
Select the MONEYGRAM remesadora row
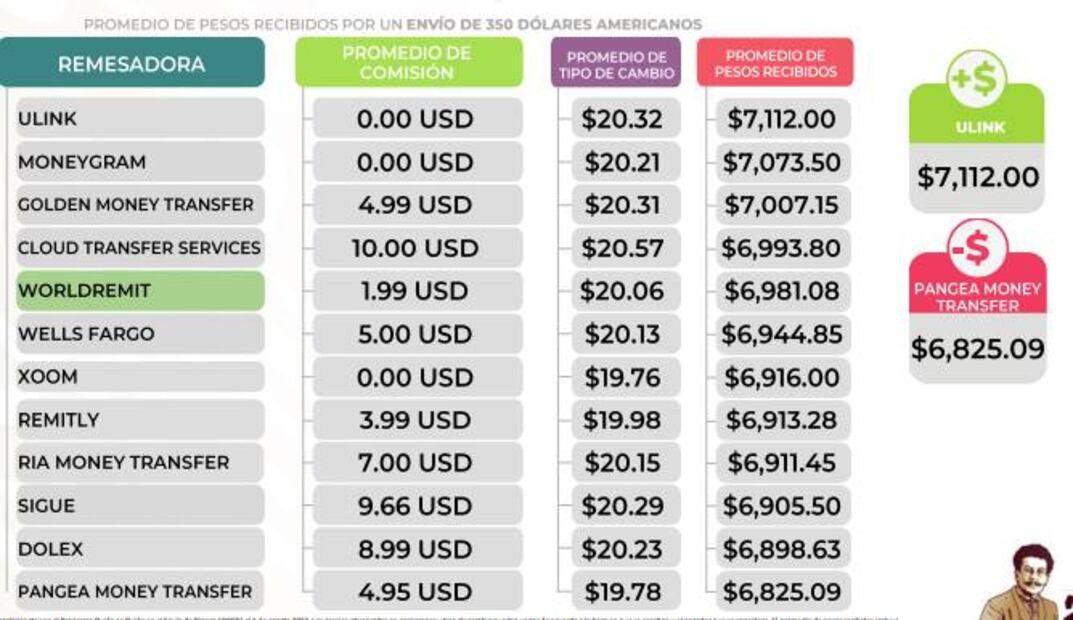(140, 162)
